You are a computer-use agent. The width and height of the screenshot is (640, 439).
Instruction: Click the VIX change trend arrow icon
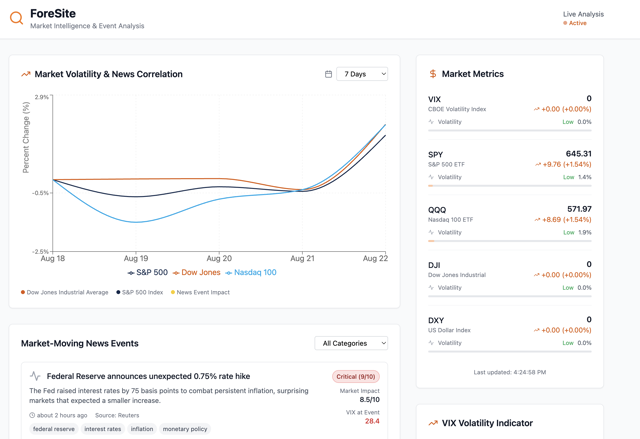pos(536,109)
